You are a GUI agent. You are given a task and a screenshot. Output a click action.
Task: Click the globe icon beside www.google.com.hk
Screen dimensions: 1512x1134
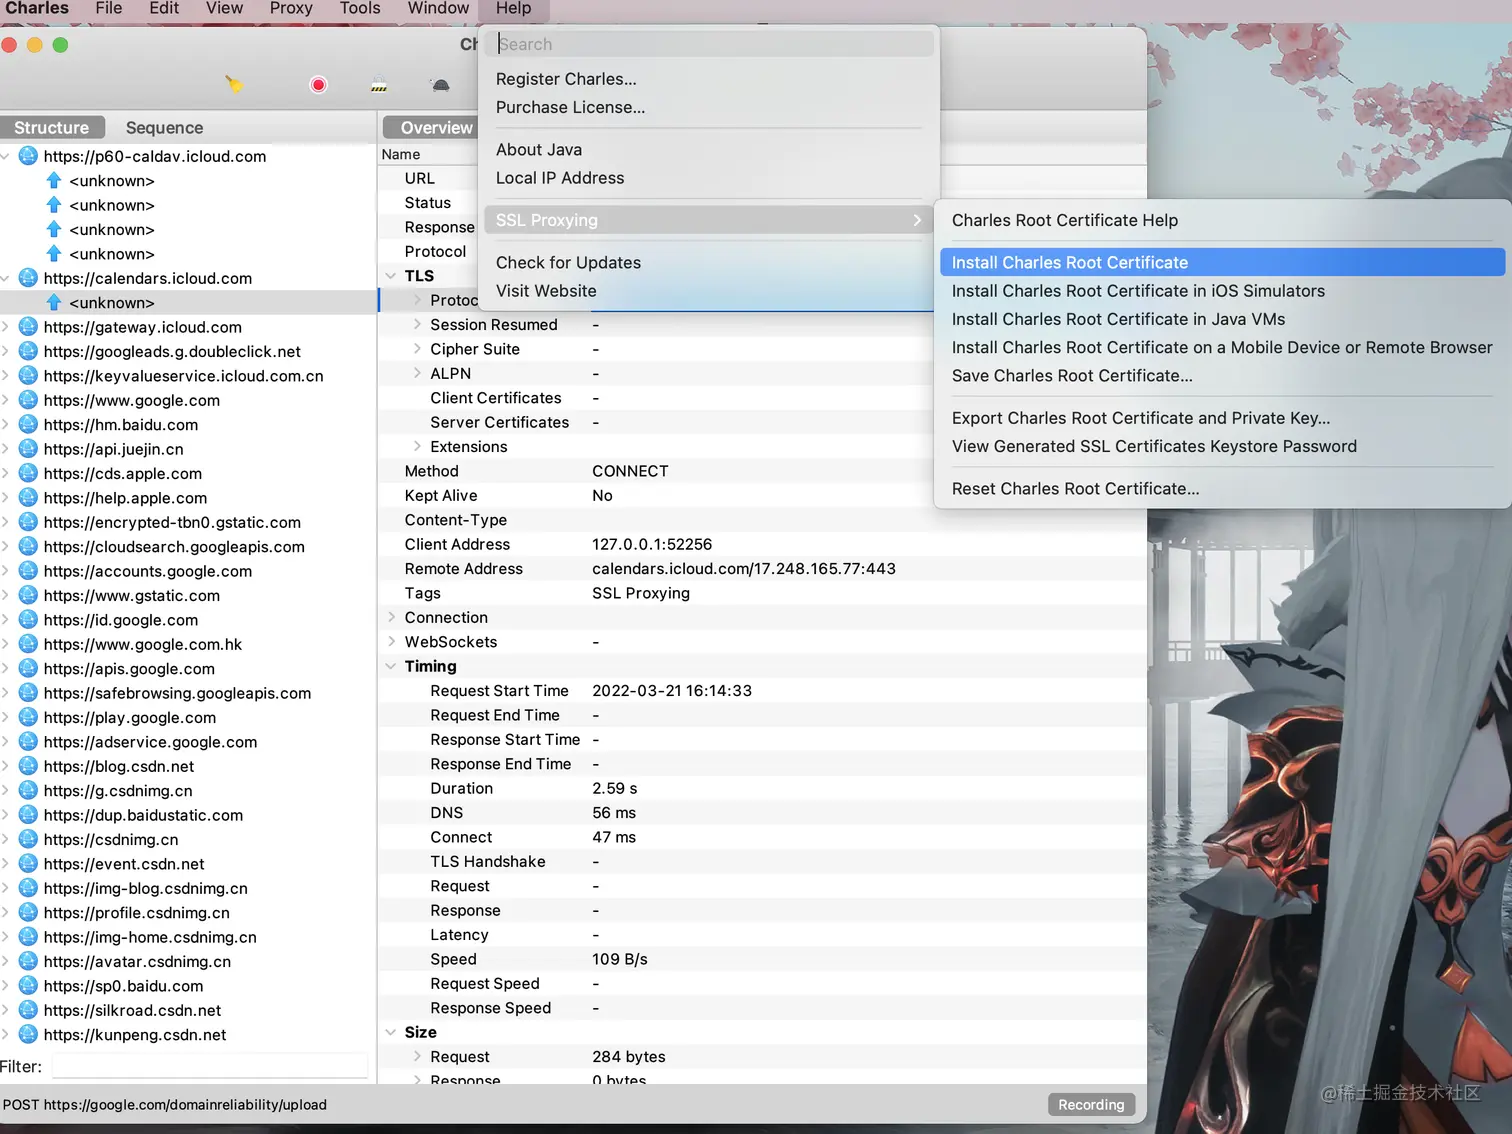coord(28,644)
